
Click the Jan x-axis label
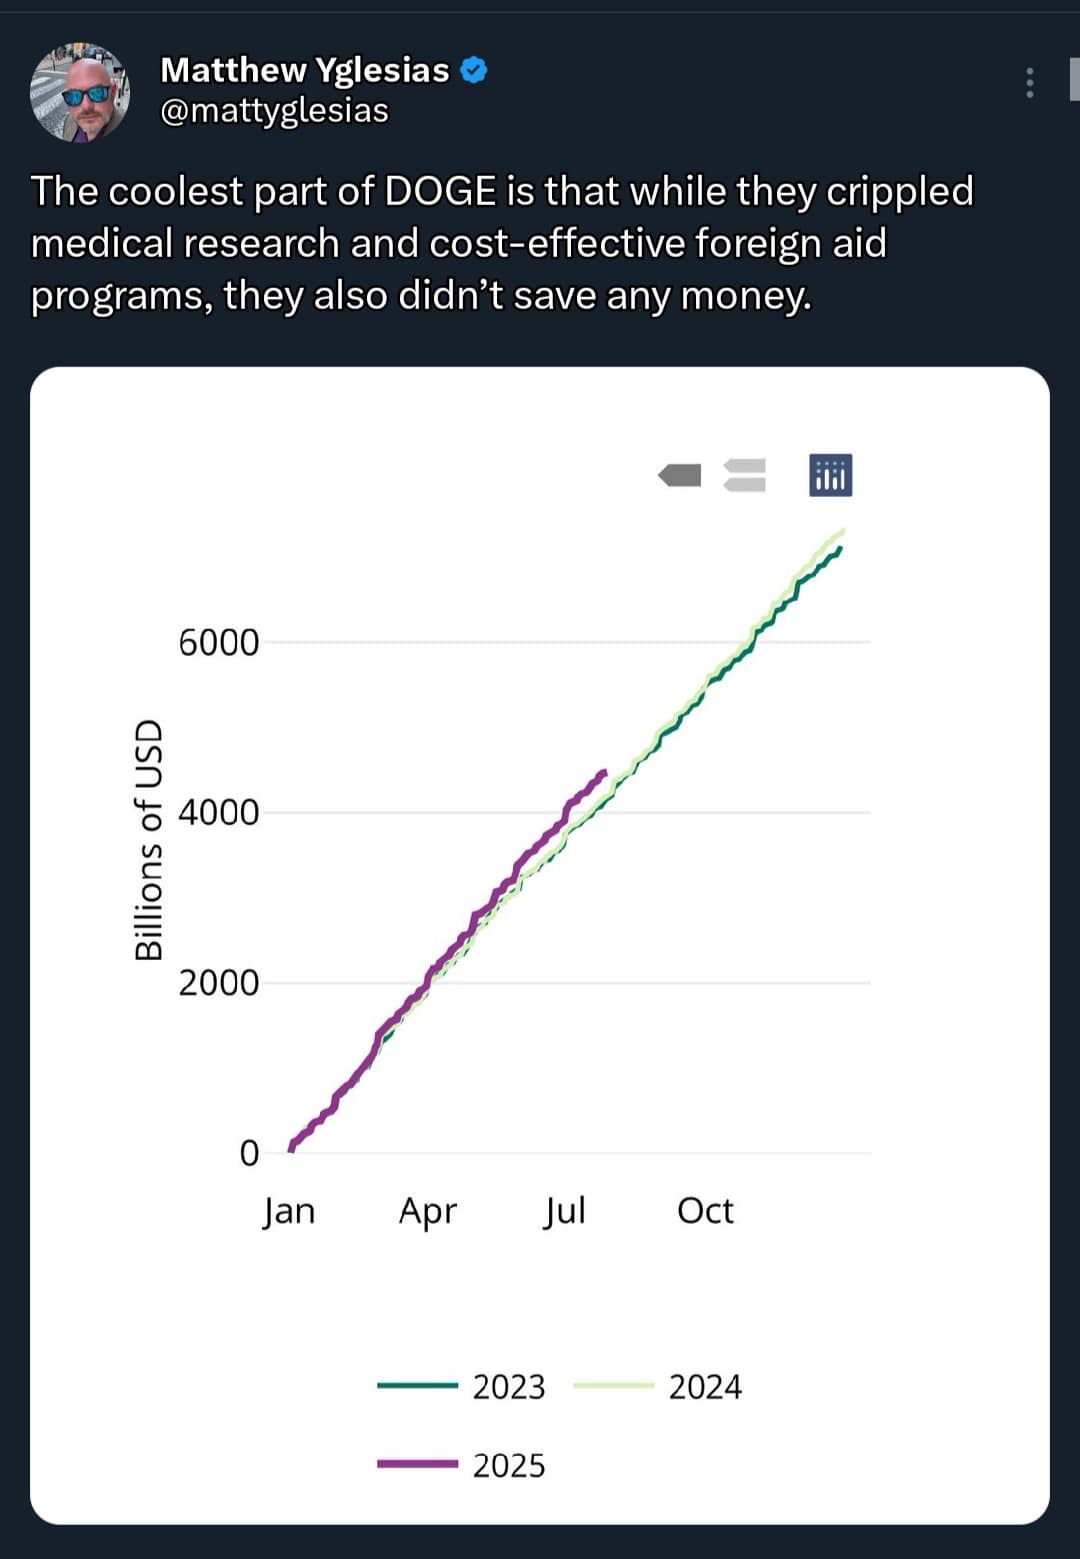[289, 1211]
